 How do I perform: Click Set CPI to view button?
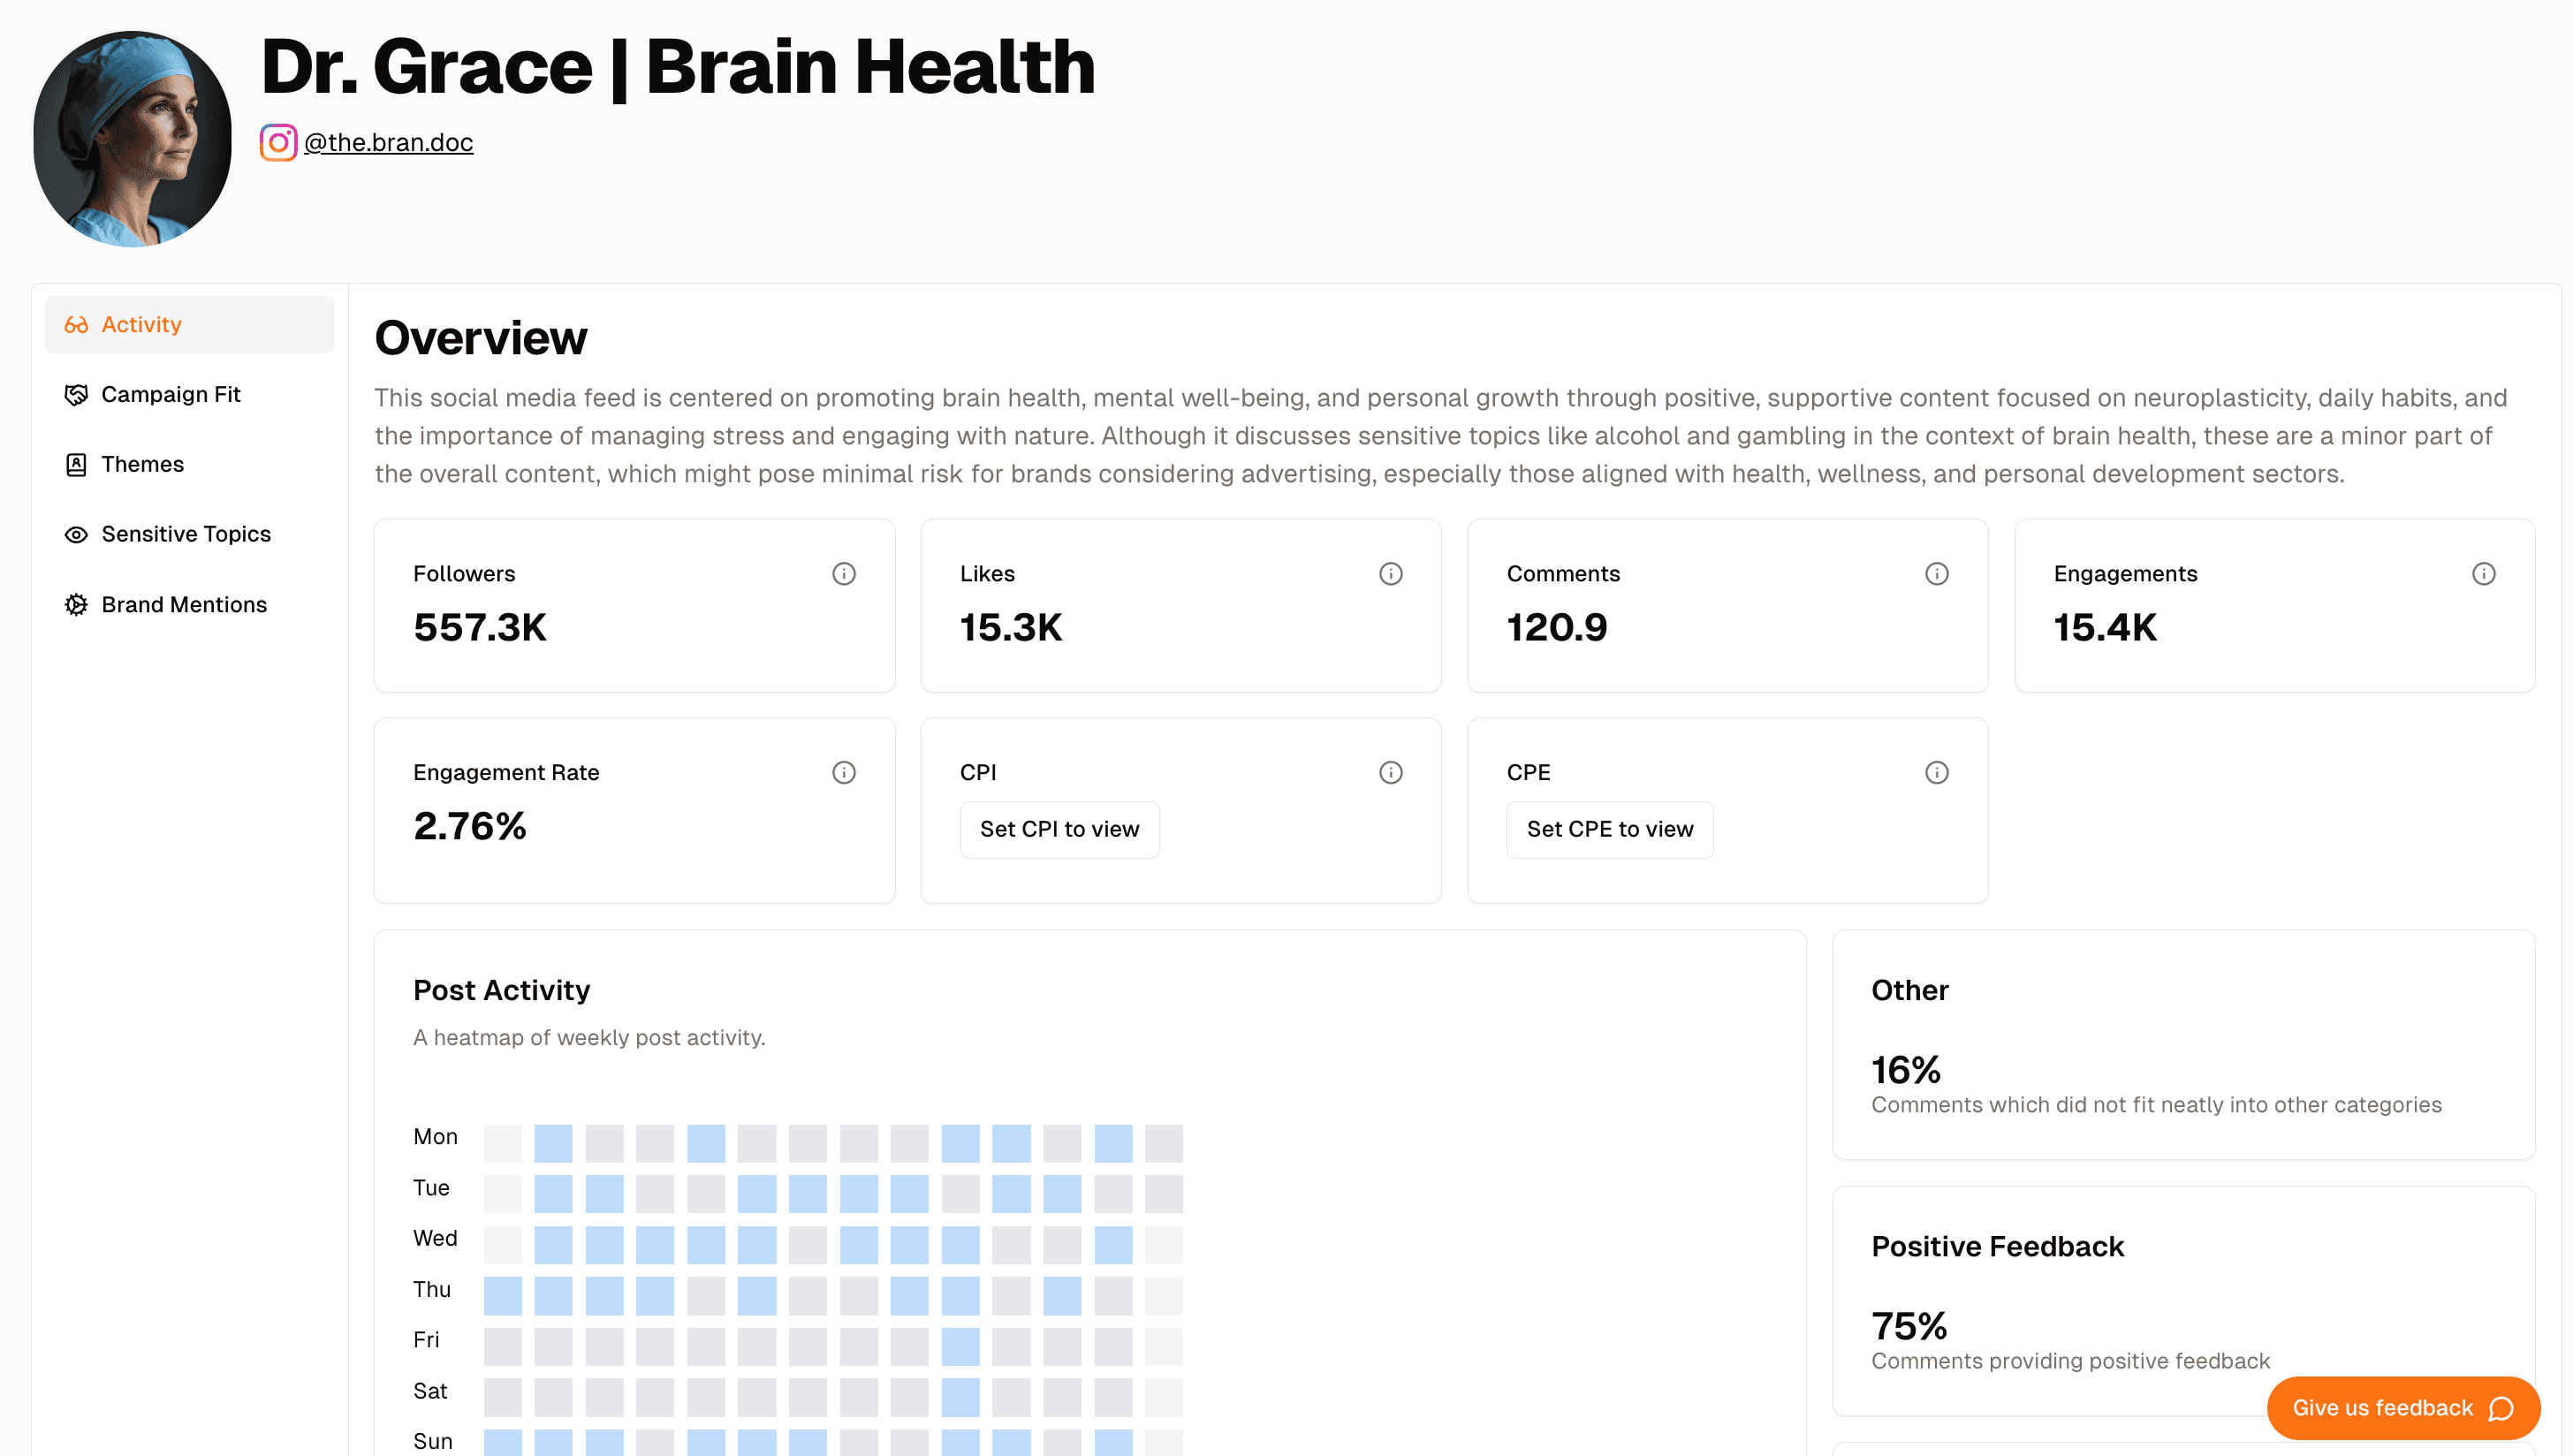tap(1060, 829)
